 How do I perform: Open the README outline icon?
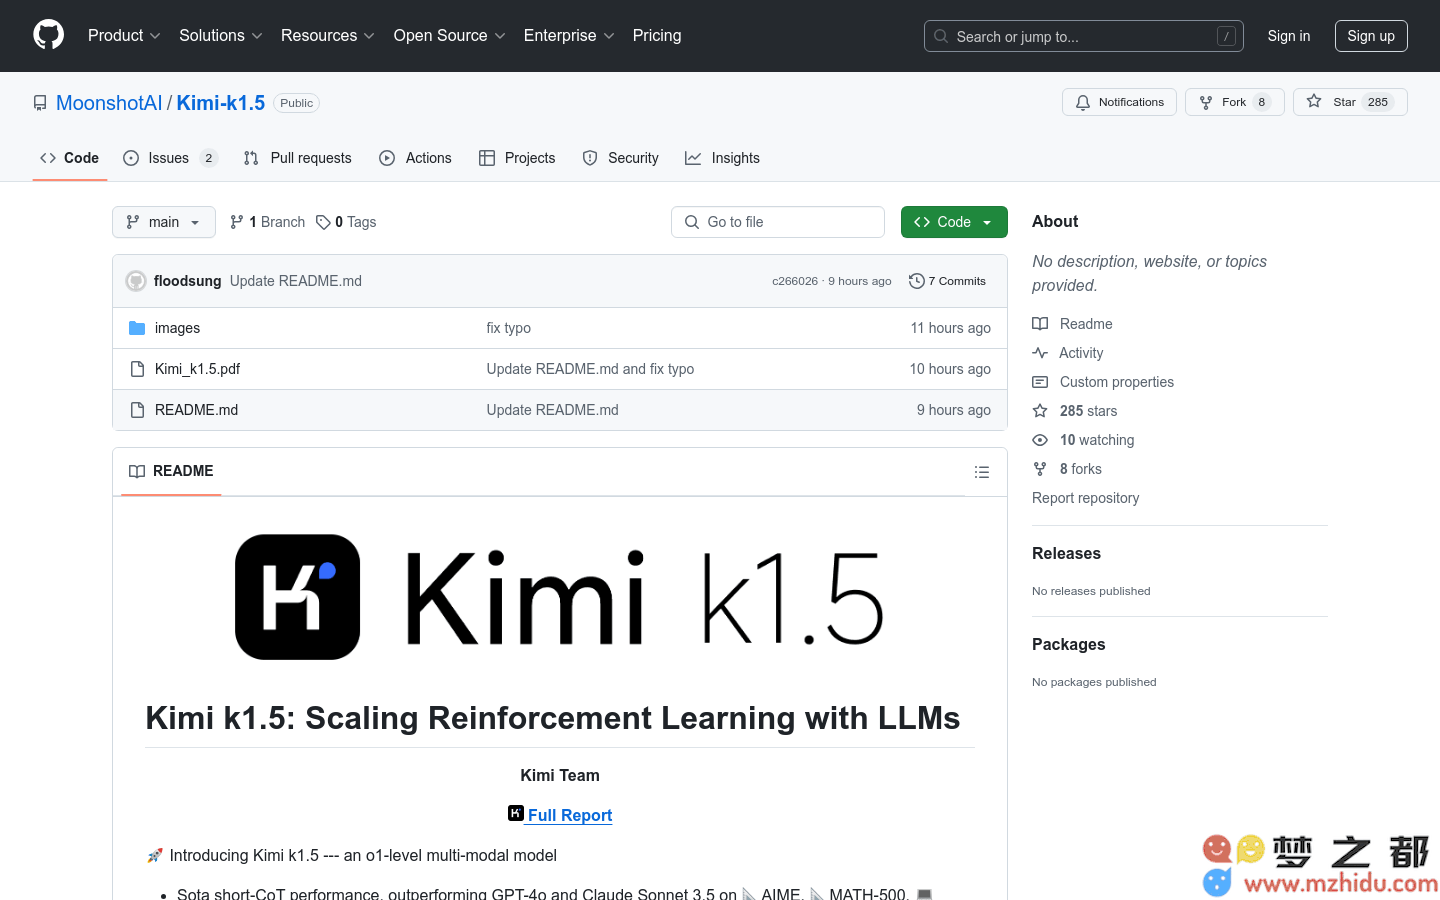coord(982,472)
